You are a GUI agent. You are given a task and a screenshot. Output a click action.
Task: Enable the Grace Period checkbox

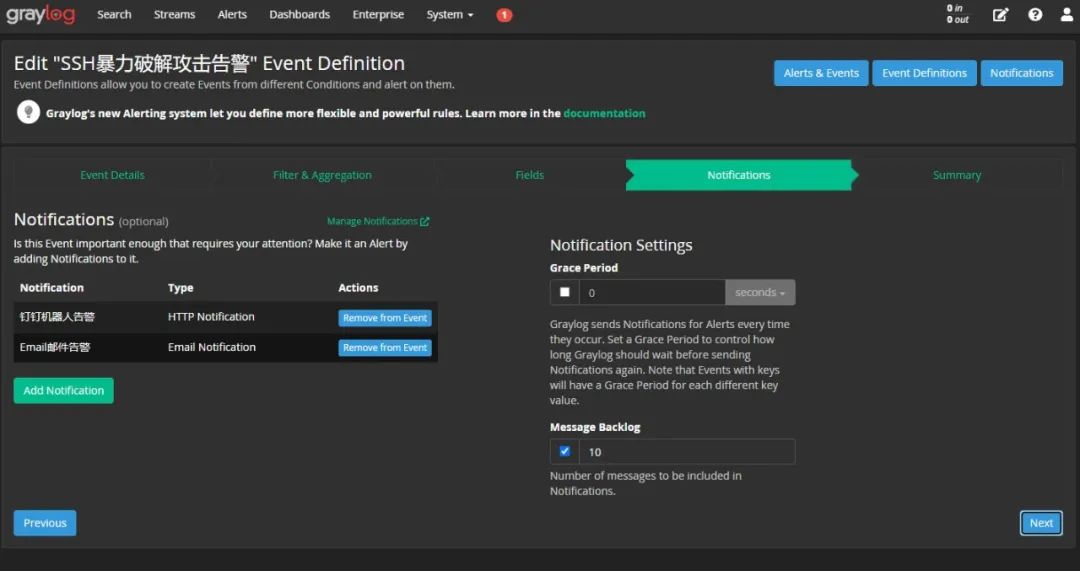564,292
